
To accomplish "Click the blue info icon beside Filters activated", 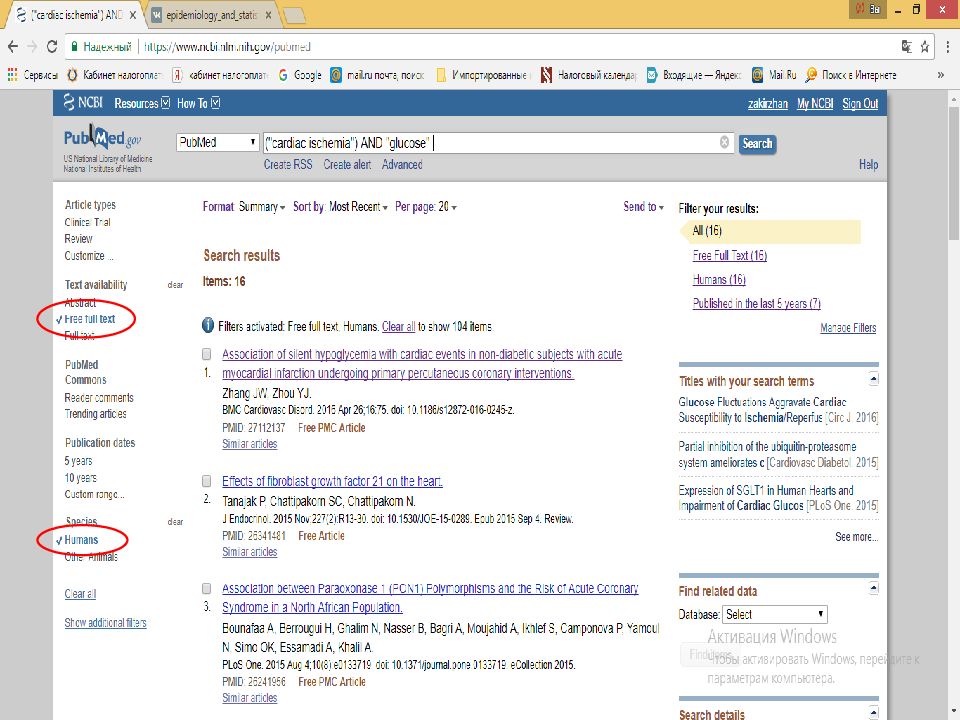I will 208,326.
